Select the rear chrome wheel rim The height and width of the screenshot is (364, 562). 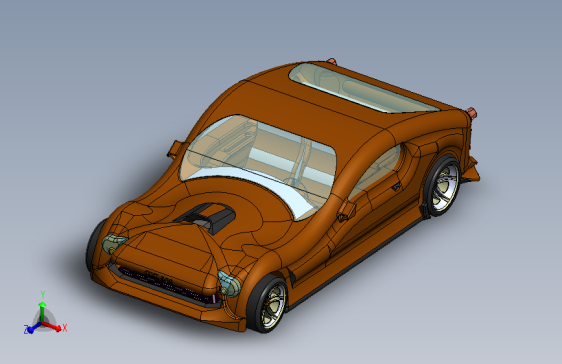coord(445,186)
